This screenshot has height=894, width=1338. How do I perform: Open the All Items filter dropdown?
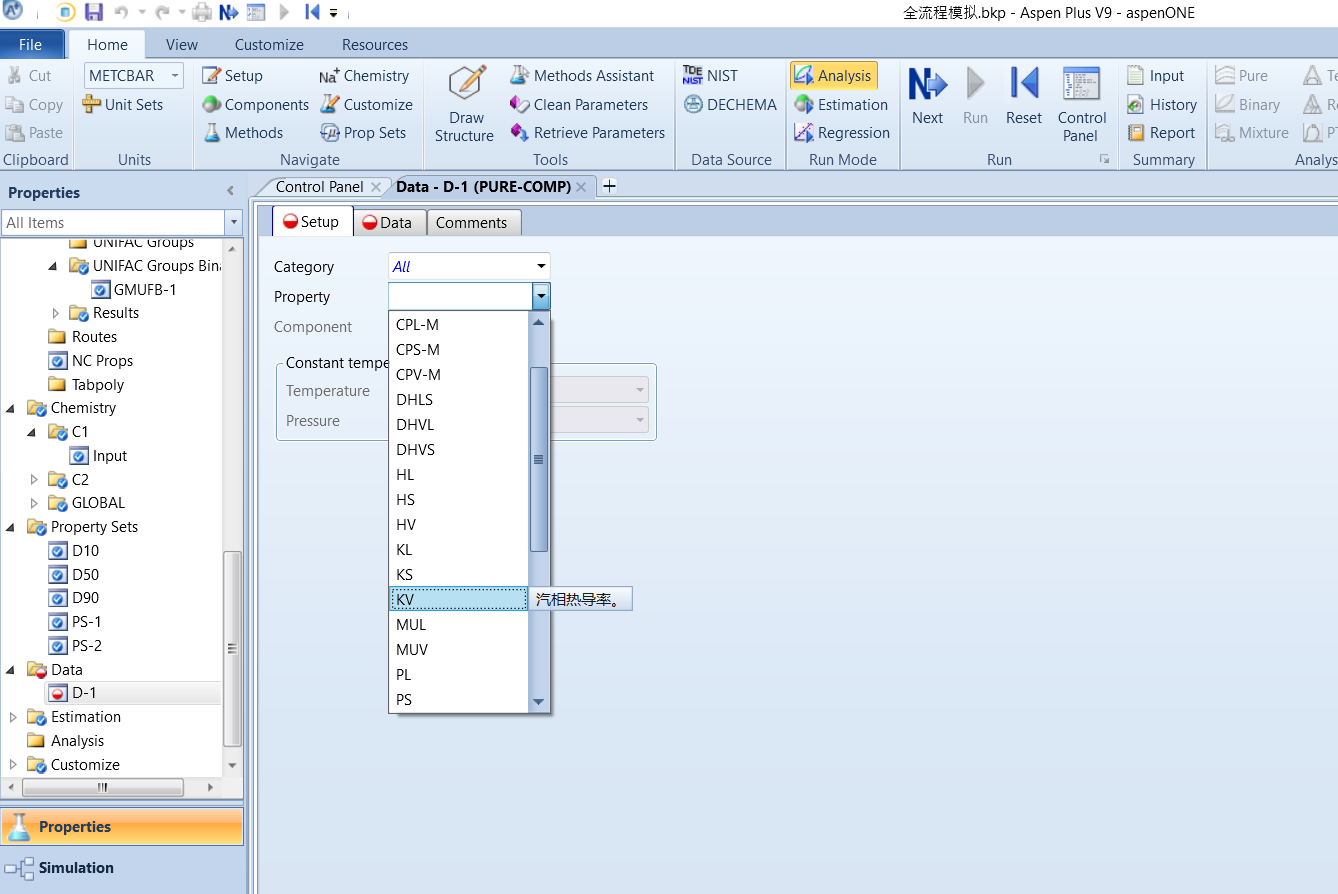tap(234, 223)
